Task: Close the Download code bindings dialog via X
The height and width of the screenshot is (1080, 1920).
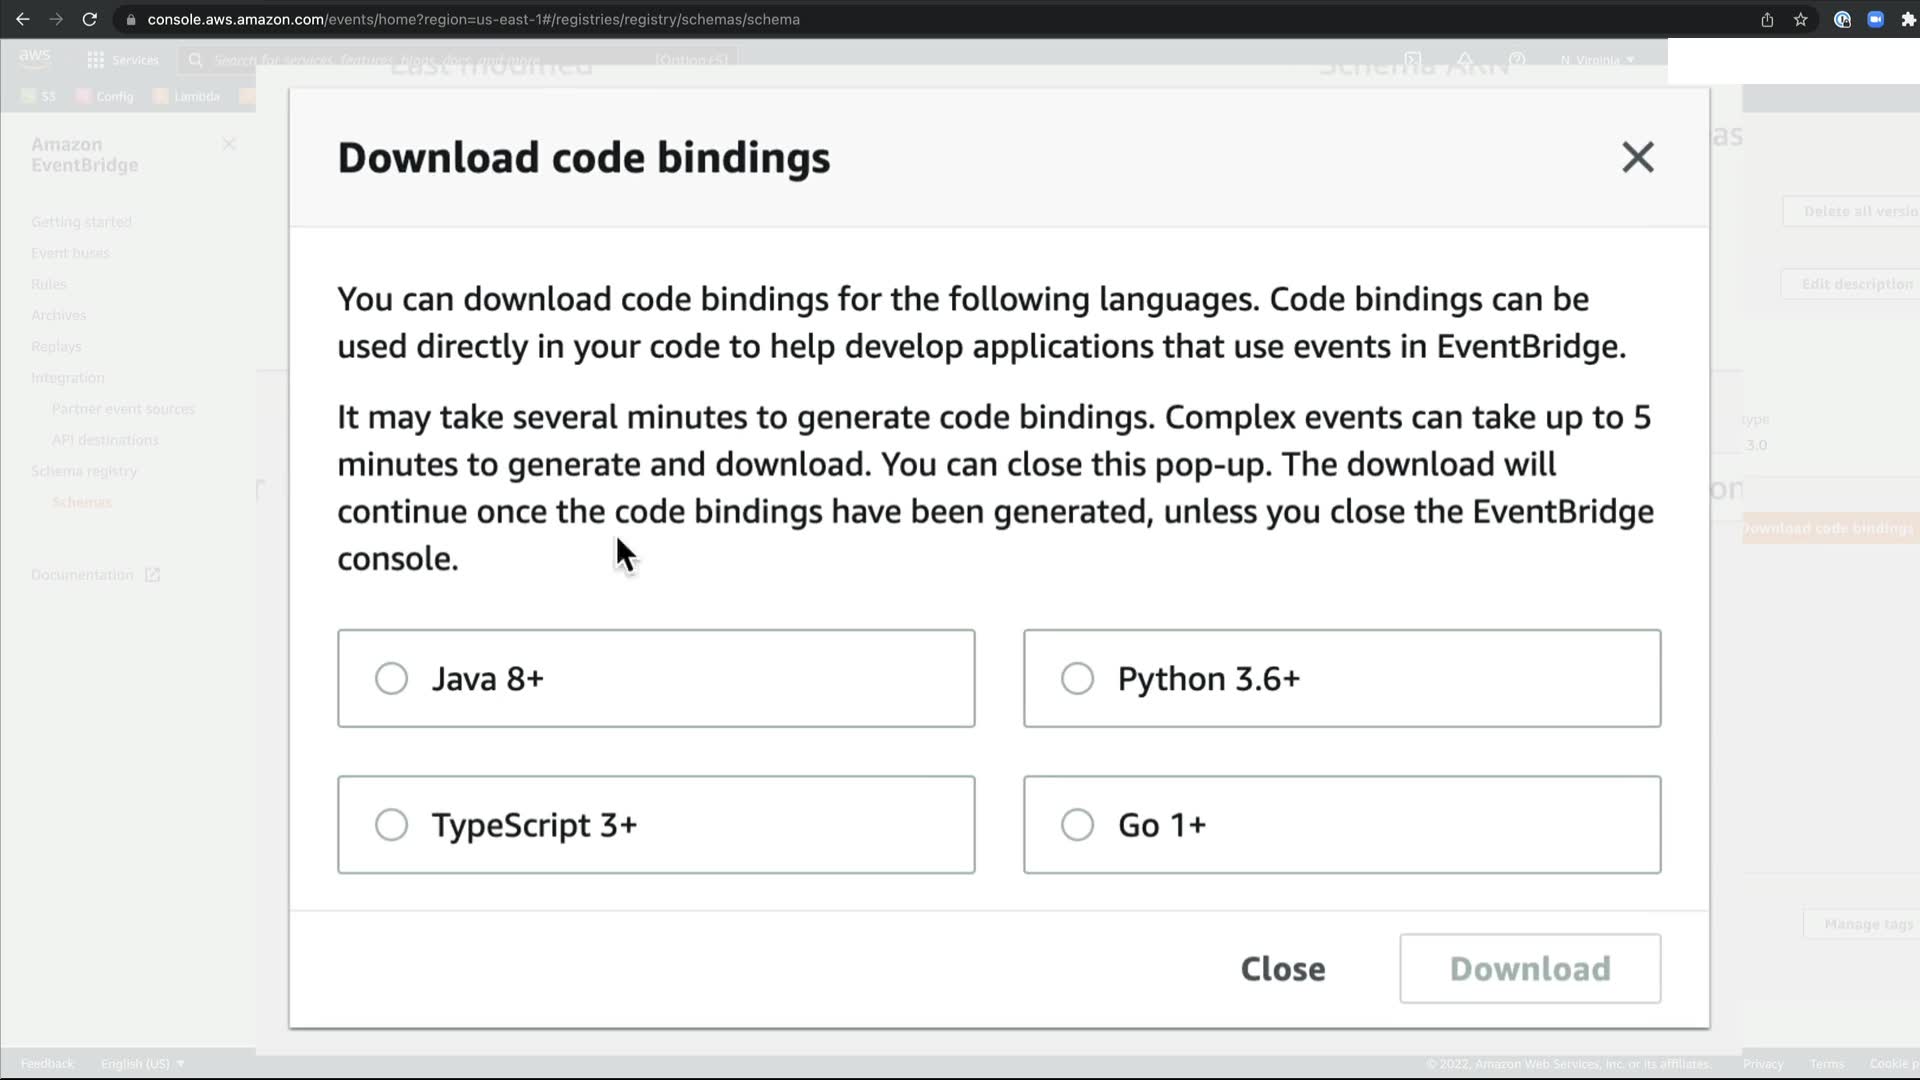Action: [x=1637, y=157]
